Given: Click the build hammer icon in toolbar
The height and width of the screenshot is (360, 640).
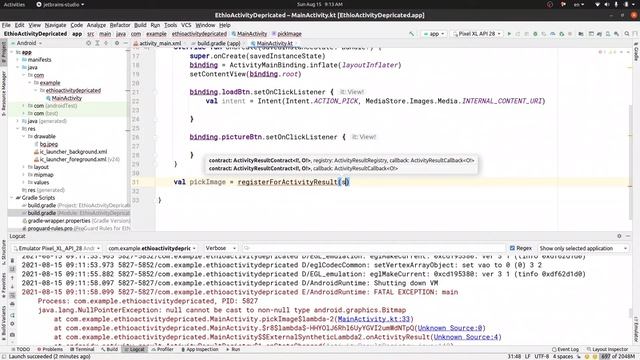Looking at the screenshot, I should pyautogui.click(x=411, y=34).
